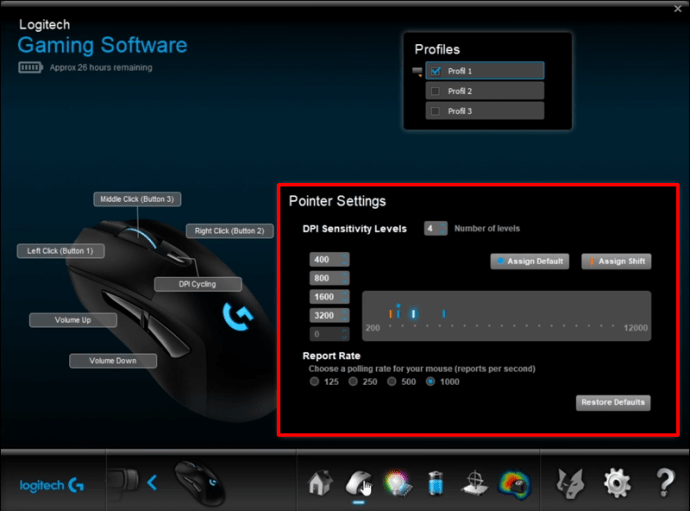The image size is (690, 511).
Task: Open the settings gear icon
Action: (617, 483)
